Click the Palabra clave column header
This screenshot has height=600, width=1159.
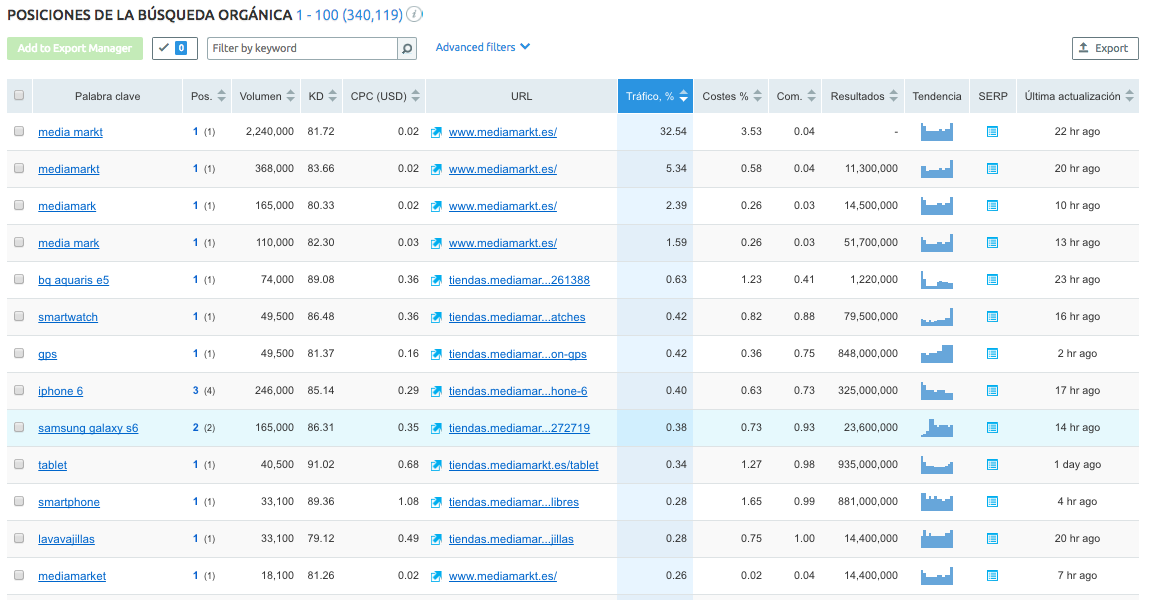pyautogui.click(x=107, y=96)
